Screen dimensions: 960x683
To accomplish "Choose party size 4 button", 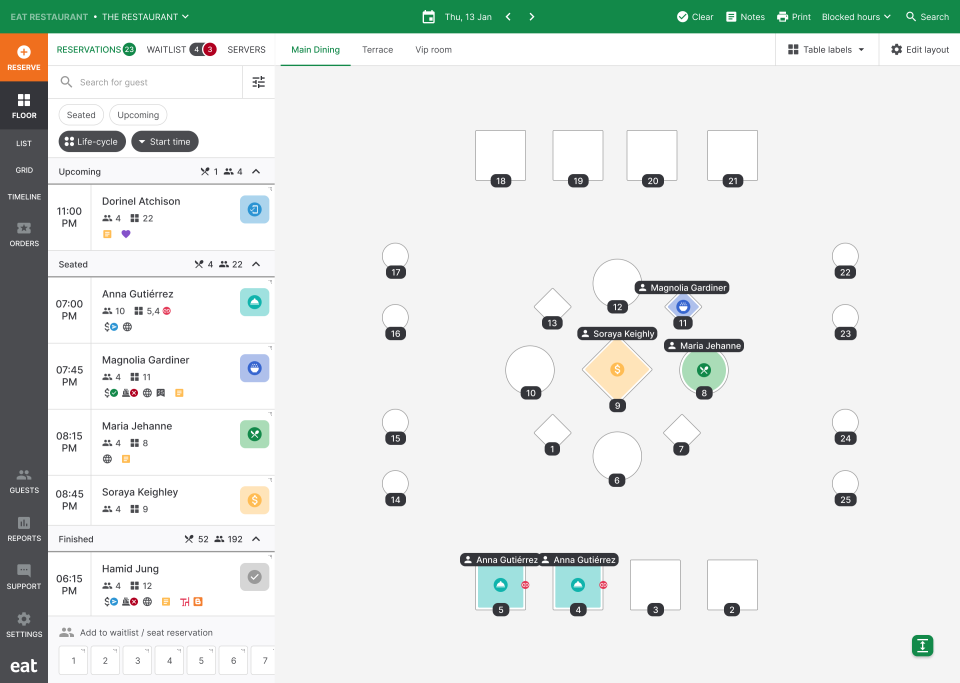I will pos(170,660).
